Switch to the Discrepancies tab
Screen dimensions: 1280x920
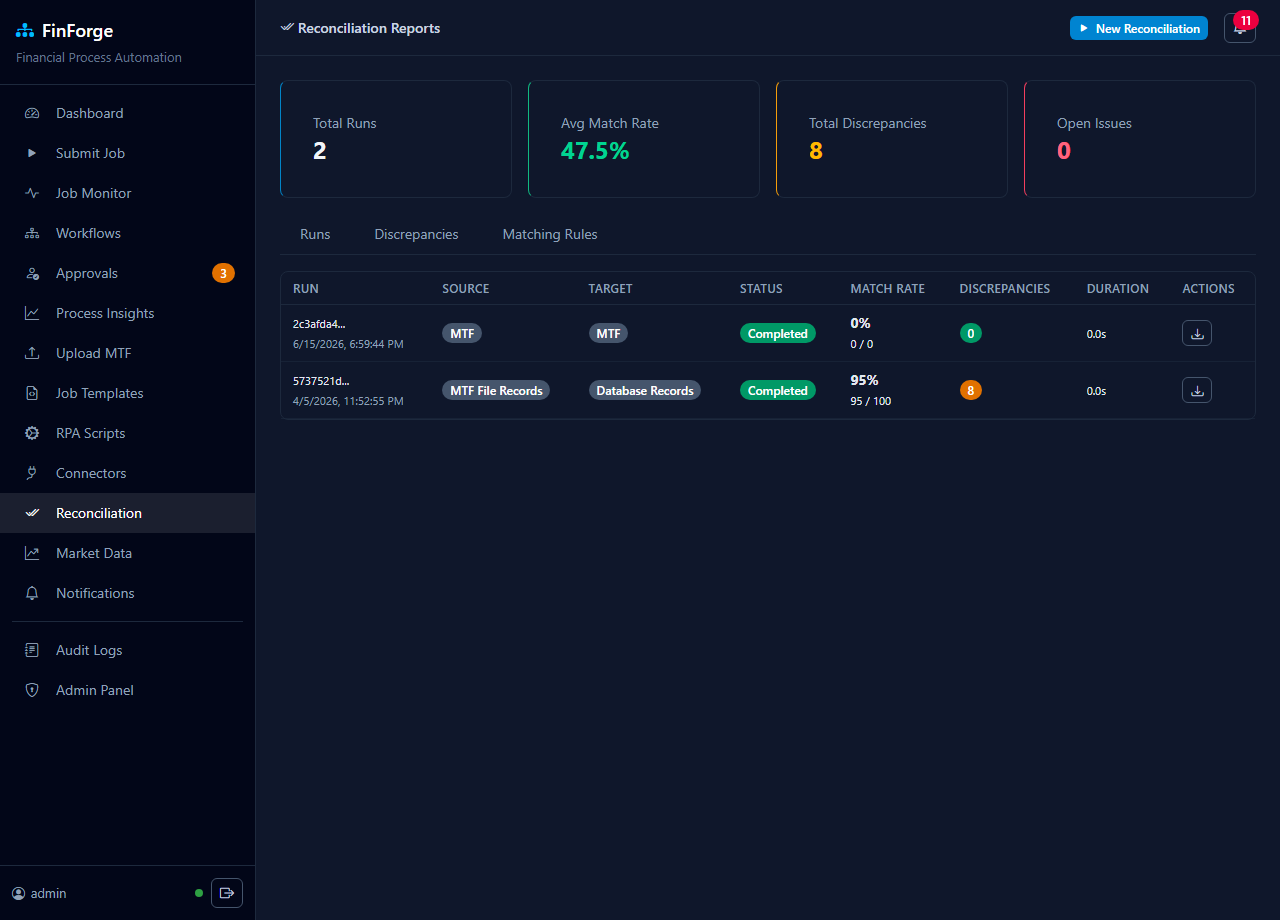point(416,234)
